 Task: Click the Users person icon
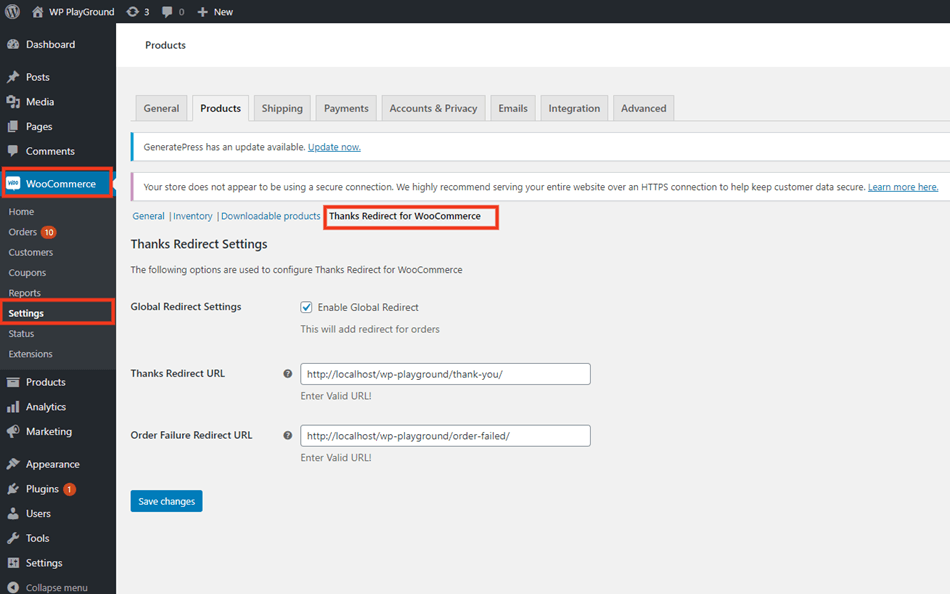pos(13,513)
